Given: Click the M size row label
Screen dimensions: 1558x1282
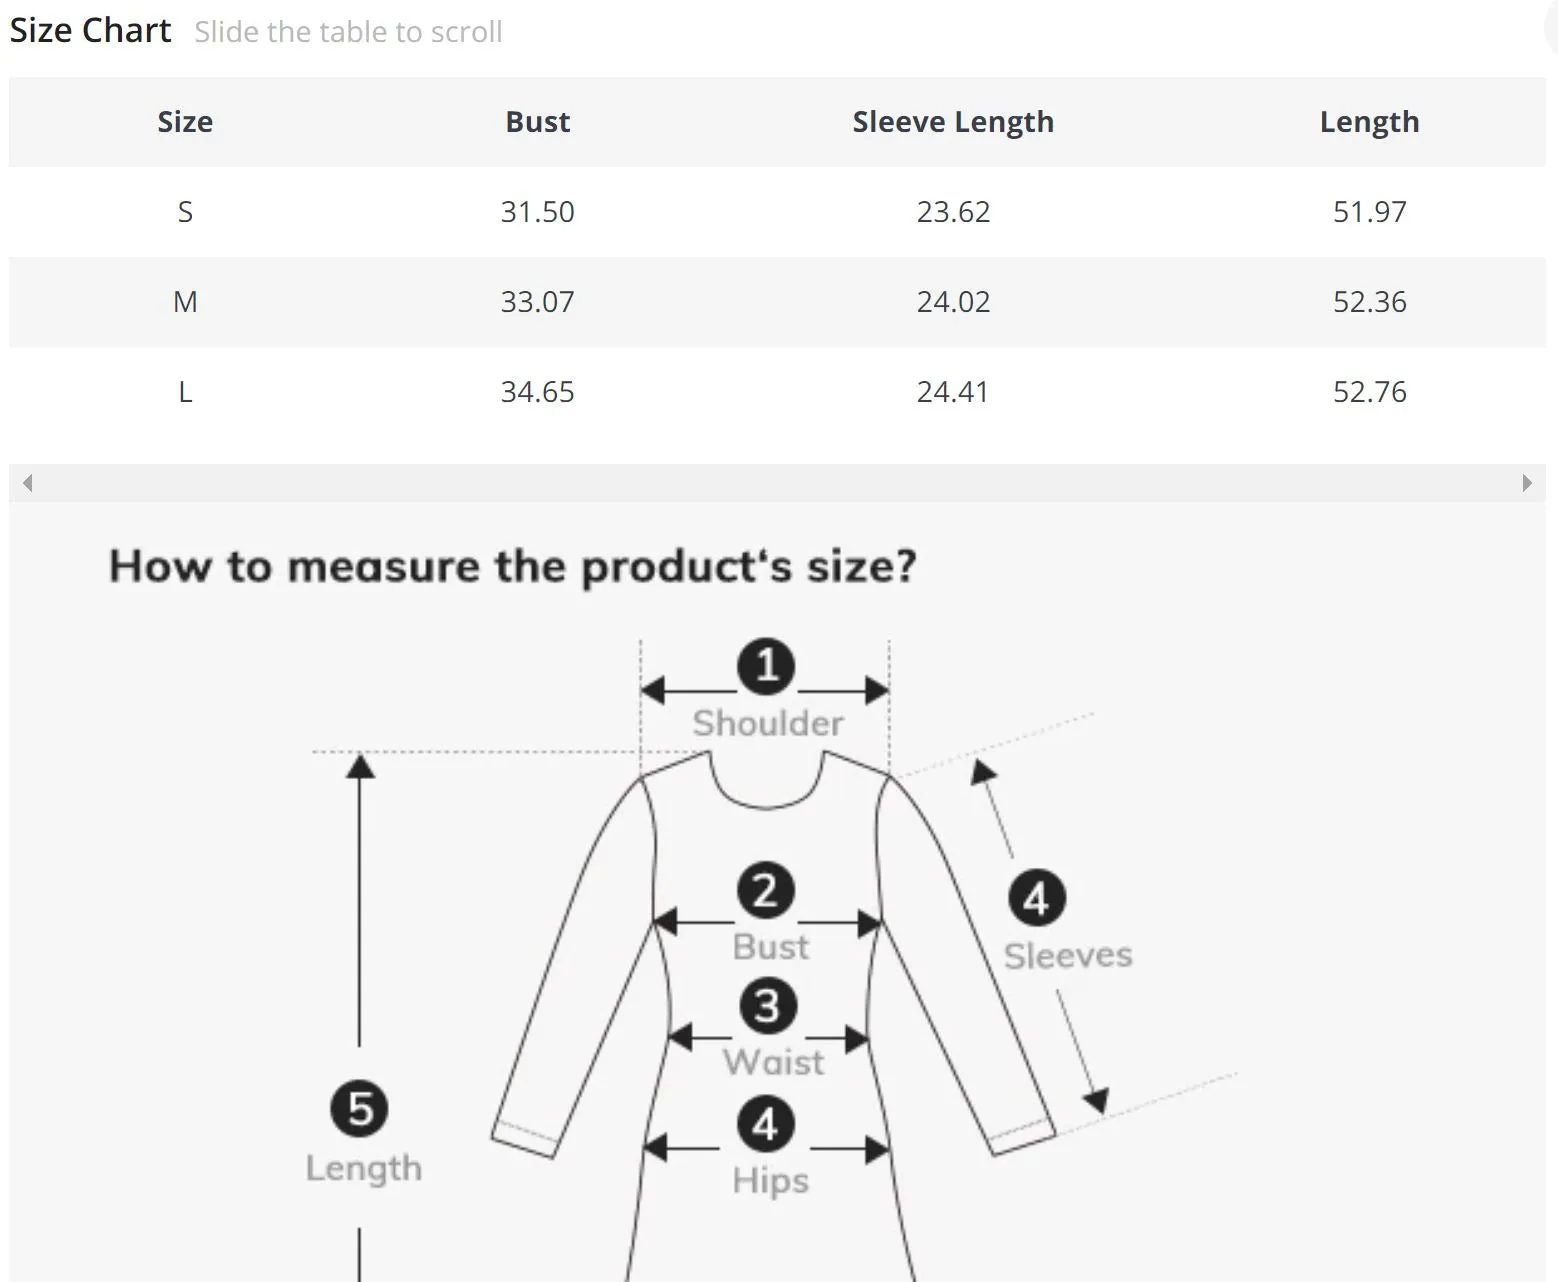Looking at the screenshot, I should [x=185, y=302].
